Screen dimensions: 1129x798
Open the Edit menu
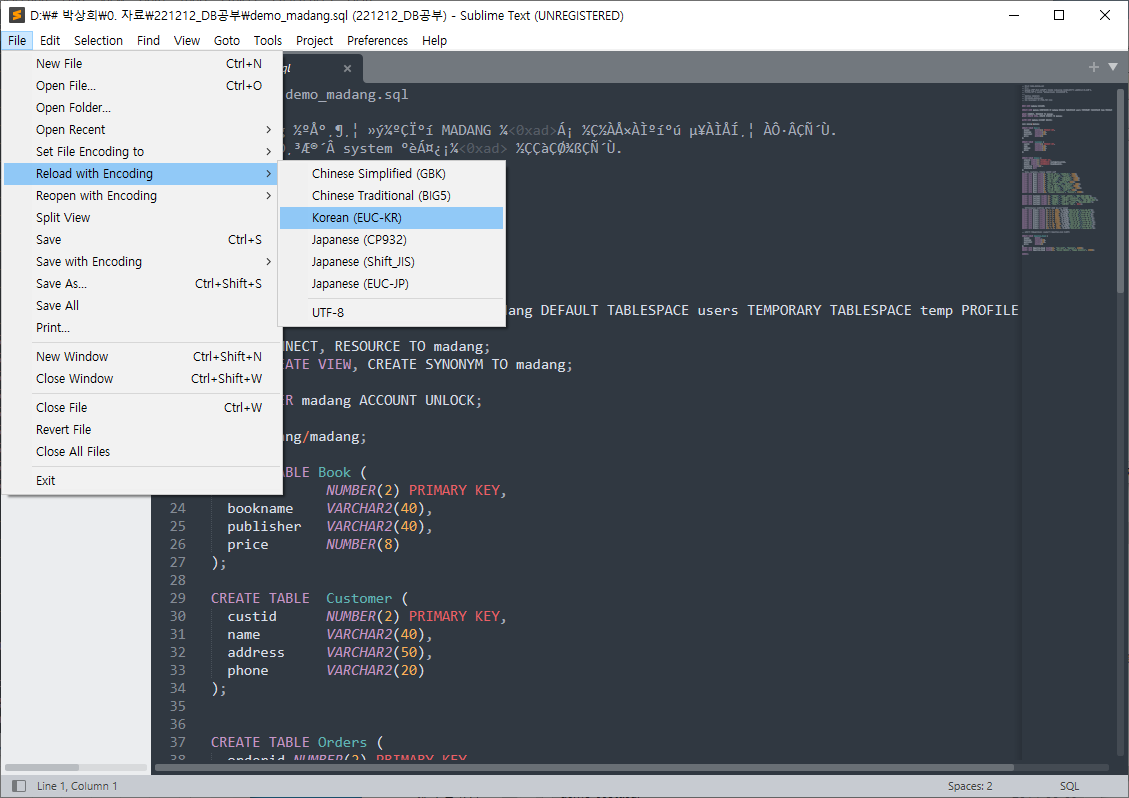pos(50,40)
